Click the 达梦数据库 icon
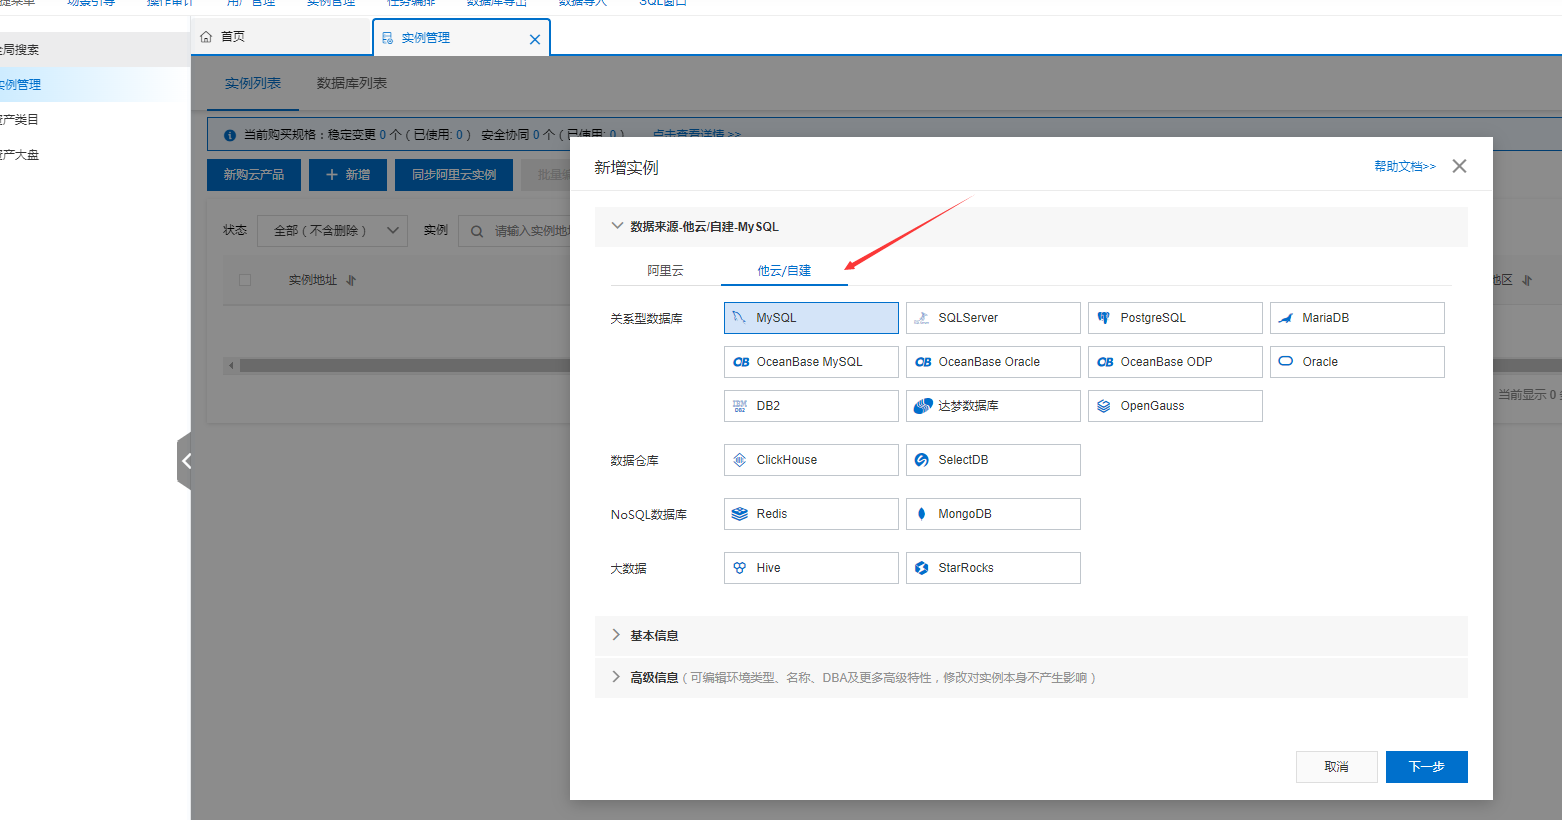Viewport: 1562px width, 820px height. tap(923, 406)
